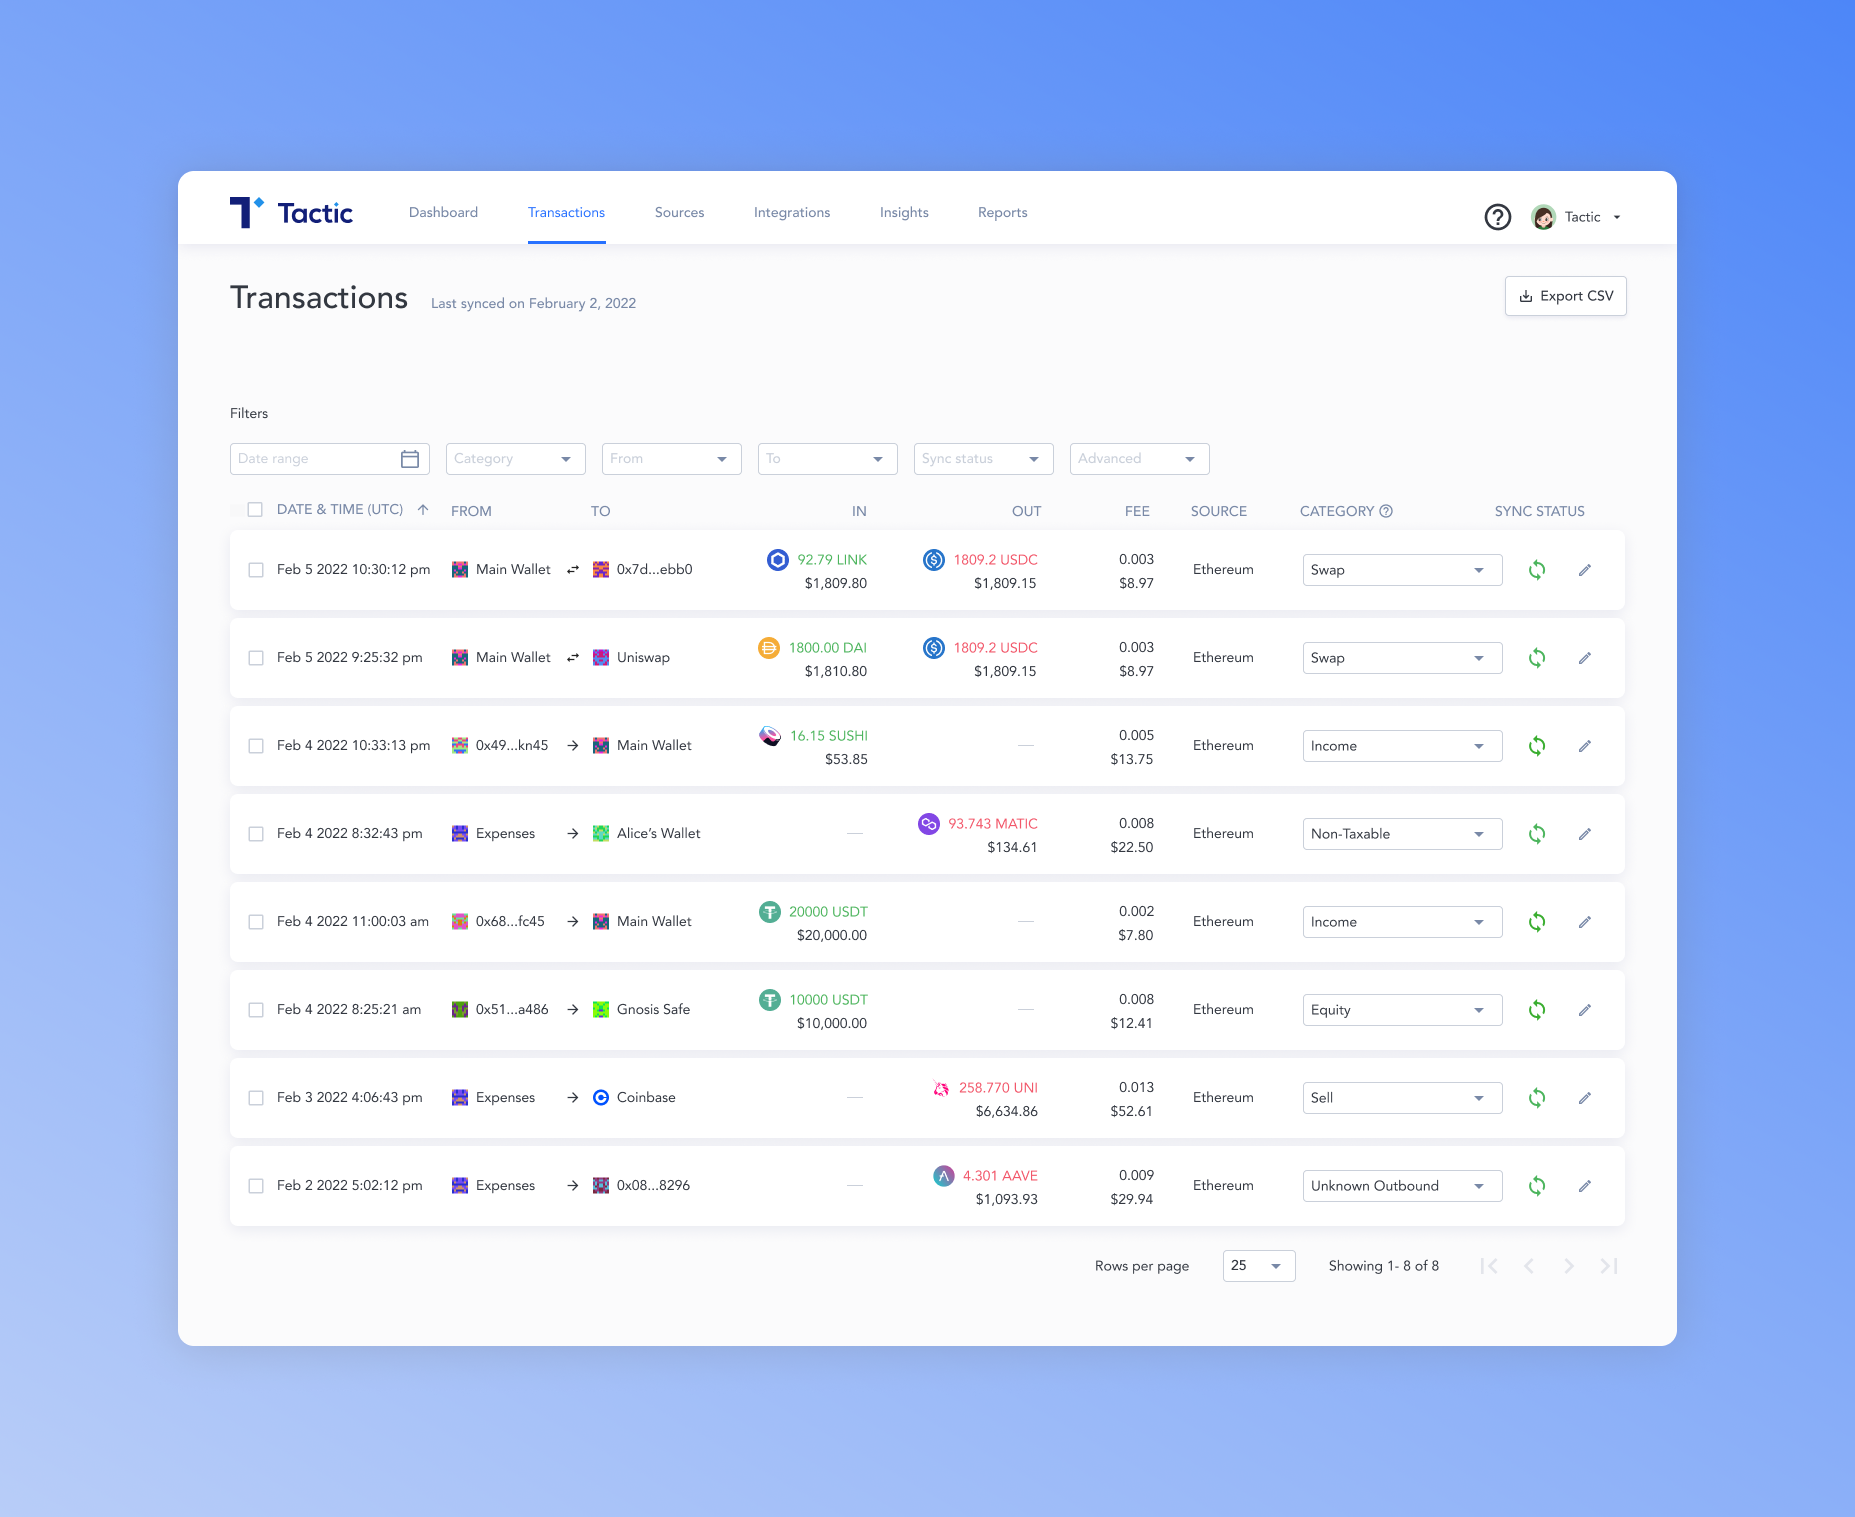Click the calendar icon in Date range
Image resolution: width=1855 pixels, height=1517 pixels.
click(410, 459)
